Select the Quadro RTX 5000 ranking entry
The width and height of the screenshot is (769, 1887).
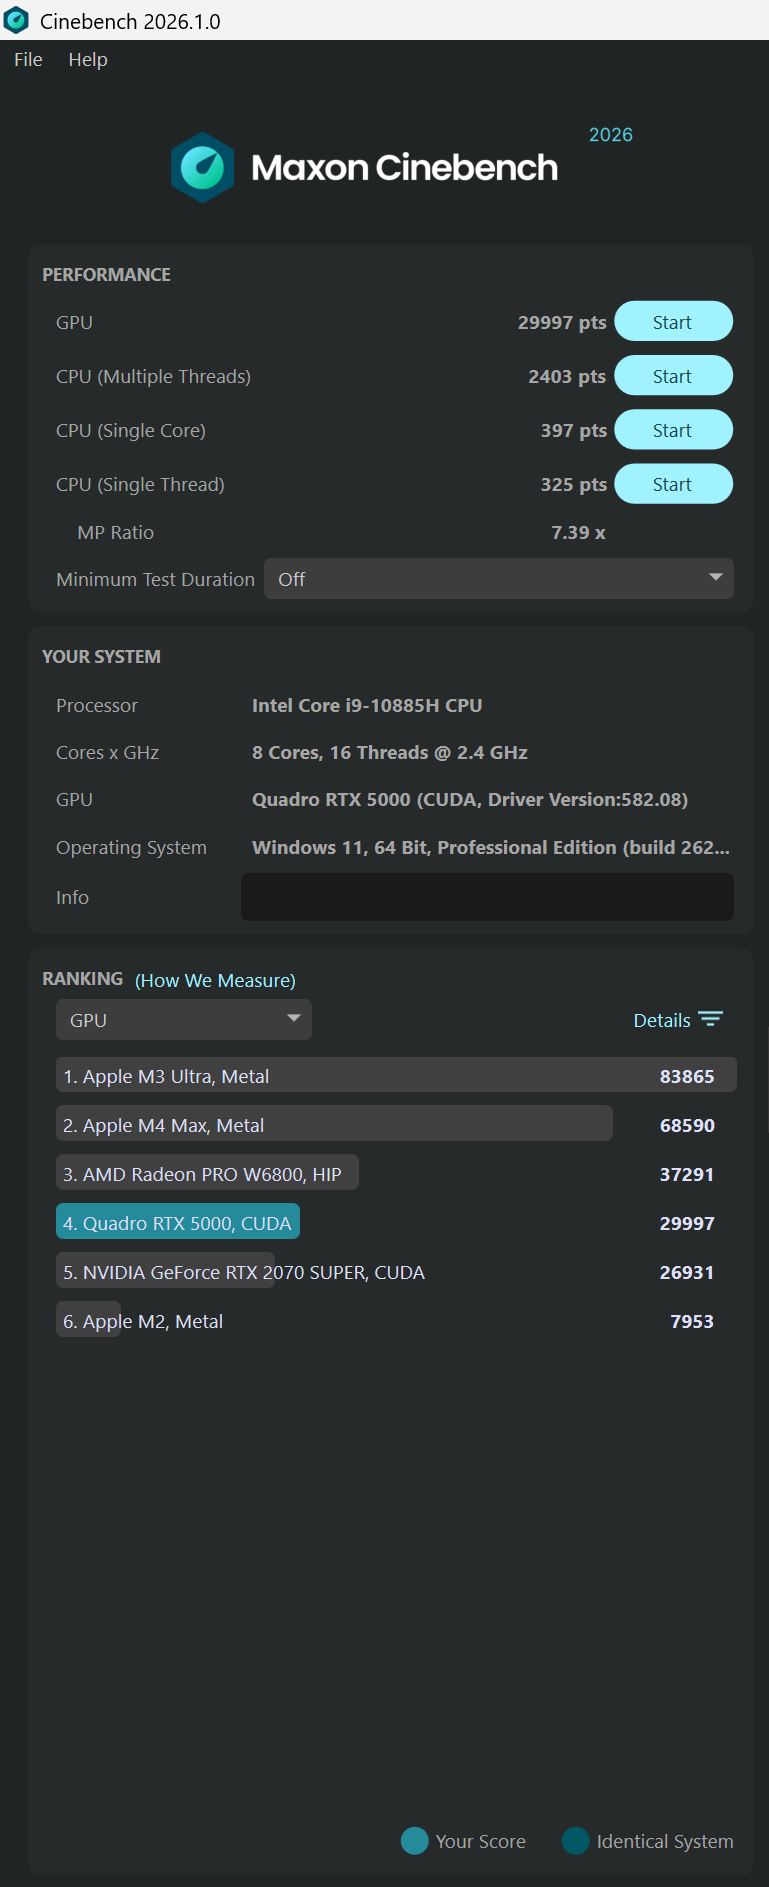tap(178, 1223)
